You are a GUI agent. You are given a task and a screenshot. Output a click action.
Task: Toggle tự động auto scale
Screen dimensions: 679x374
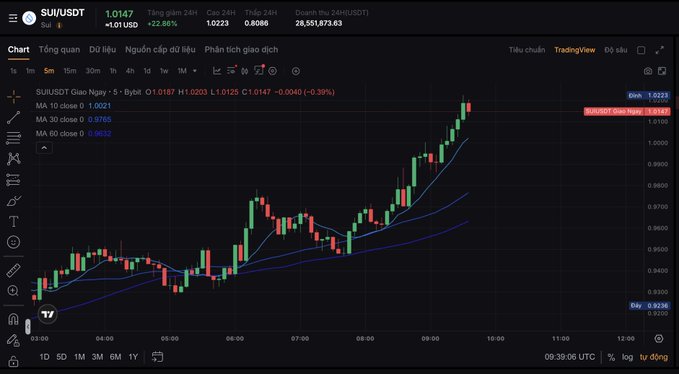coord(654,358)
